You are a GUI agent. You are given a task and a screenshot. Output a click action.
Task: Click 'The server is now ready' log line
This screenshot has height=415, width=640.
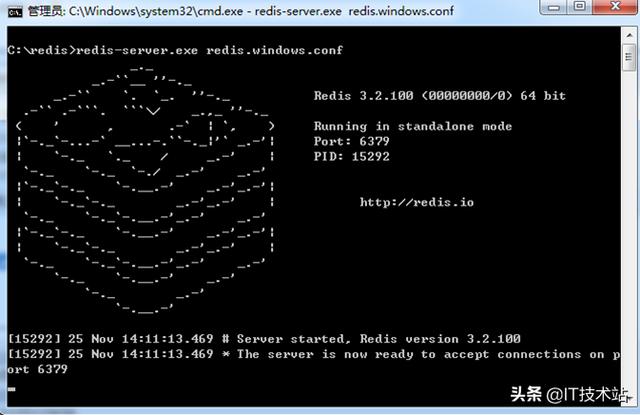pos(314,354)
